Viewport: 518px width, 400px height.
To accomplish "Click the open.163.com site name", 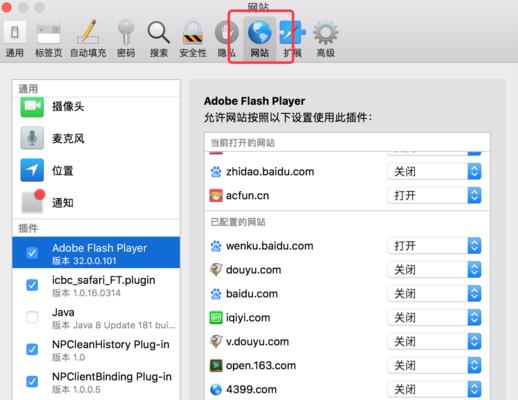I will click(261, 366).
